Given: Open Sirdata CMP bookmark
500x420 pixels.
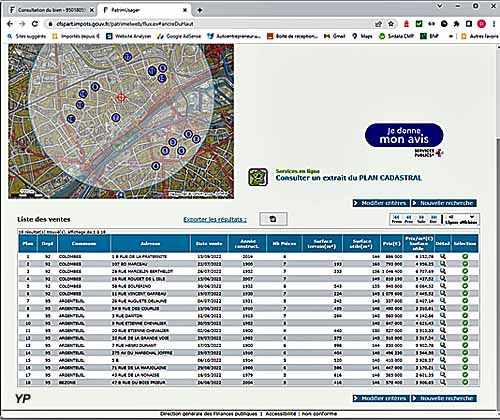Looking at the screenshot, I should (x=396, y=36).
